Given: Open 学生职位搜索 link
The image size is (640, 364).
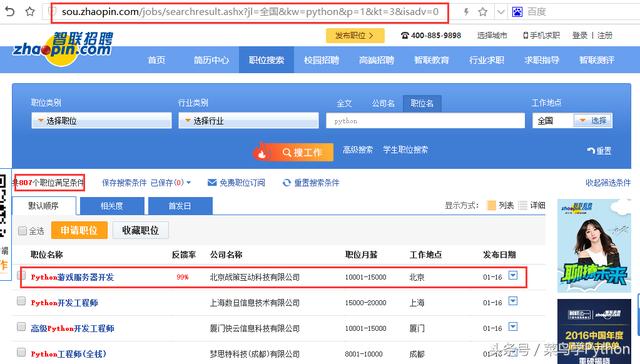Looking at the screenshot, I should [405, 150].
